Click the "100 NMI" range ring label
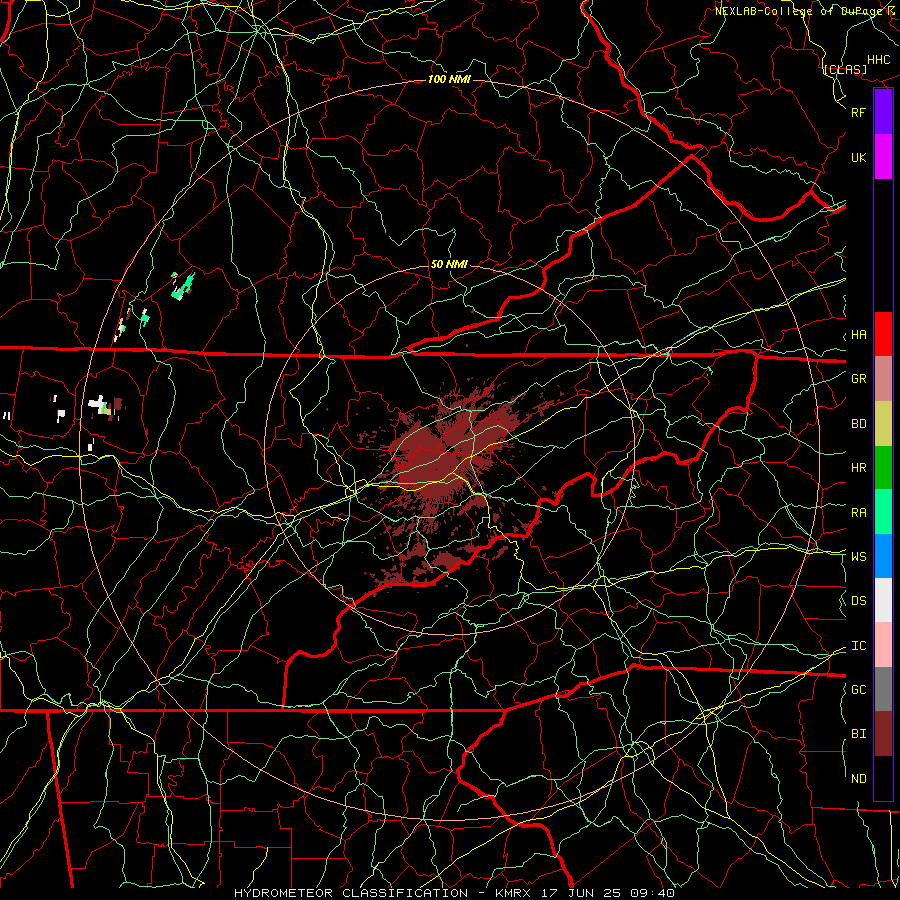 coord(449,79)
